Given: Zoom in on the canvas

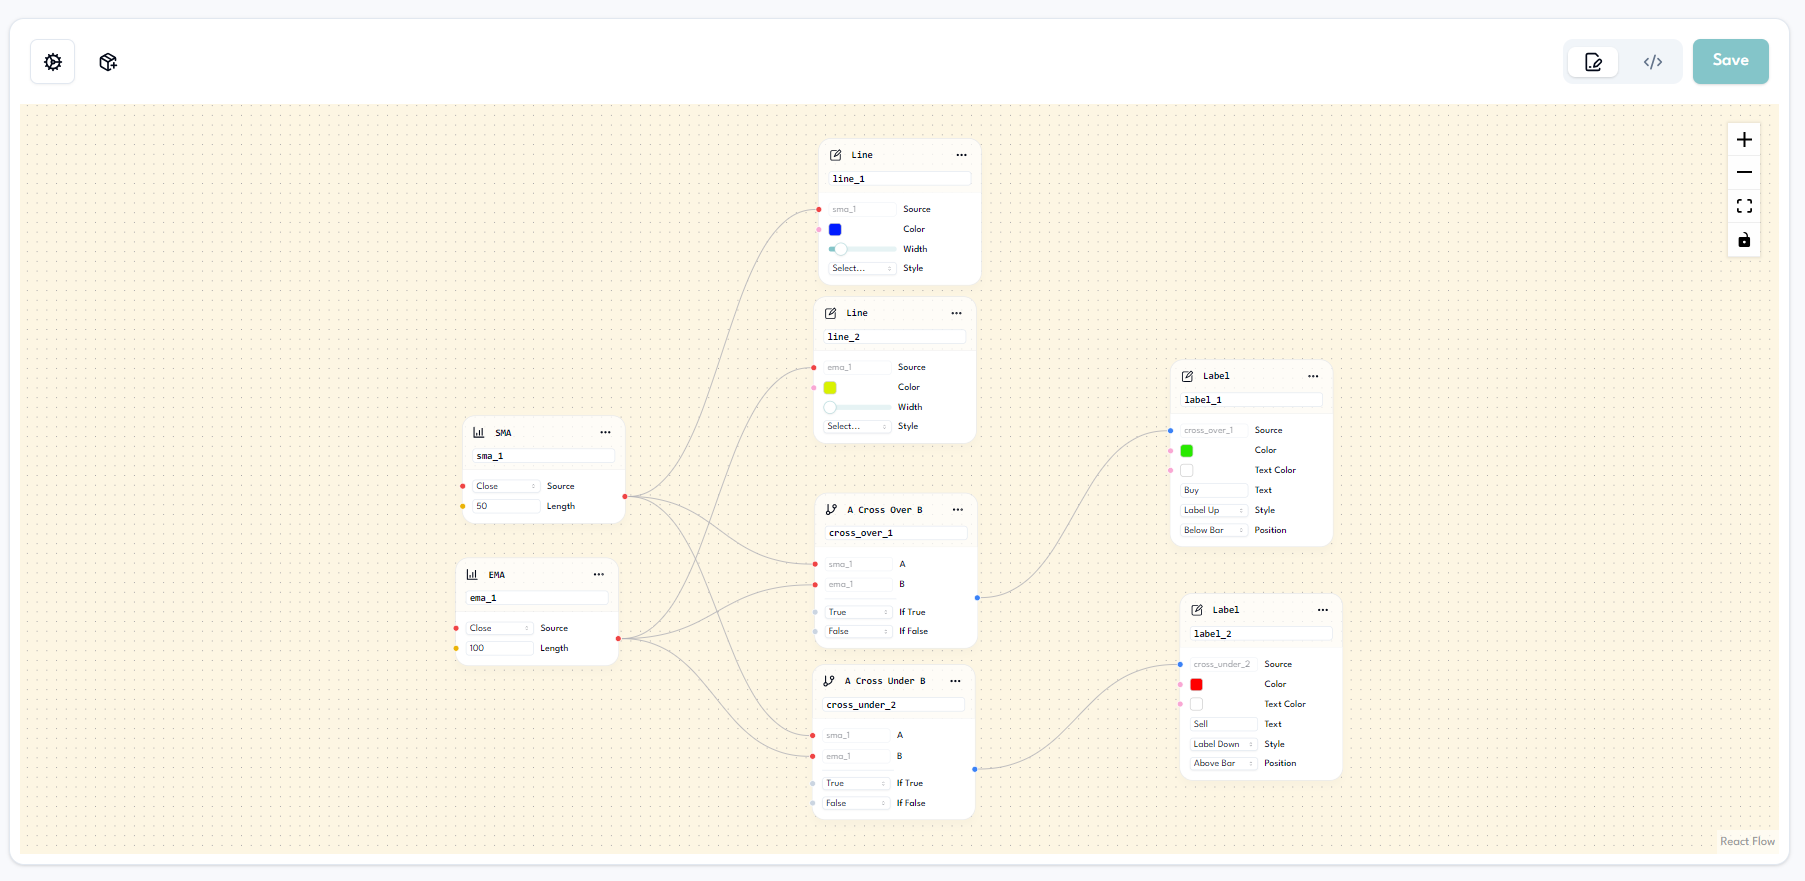Looking at the screenshot, I should coord(1744,140).
